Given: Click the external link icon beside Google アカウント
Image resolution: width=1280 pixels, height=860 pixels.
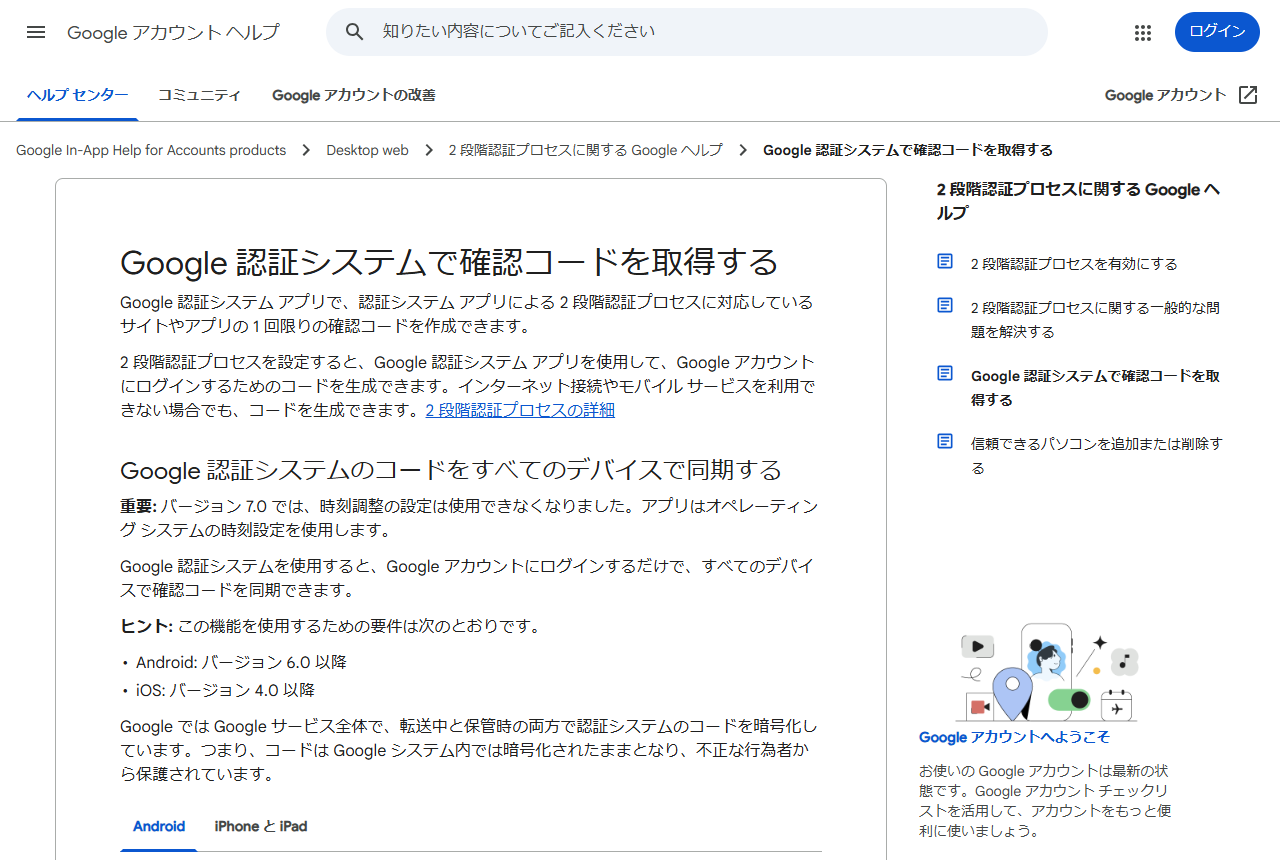Looking at the screenshot, I should (x=1248, y=95).
